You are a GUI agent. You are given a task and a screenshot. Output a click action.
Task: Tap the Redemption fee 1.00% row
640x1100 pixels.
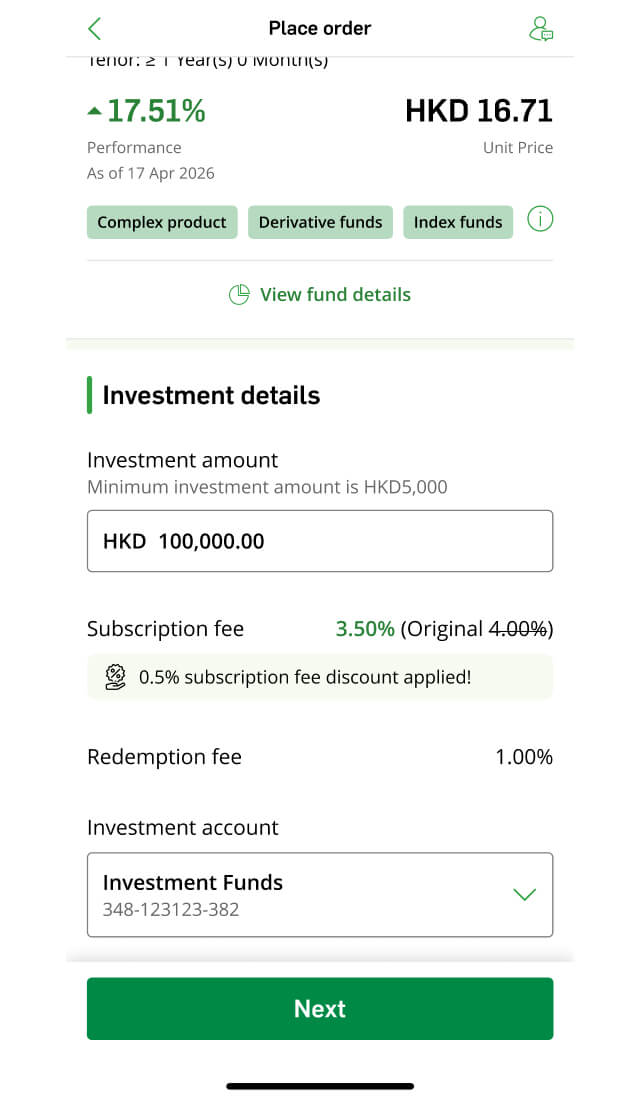pos(320,757)
